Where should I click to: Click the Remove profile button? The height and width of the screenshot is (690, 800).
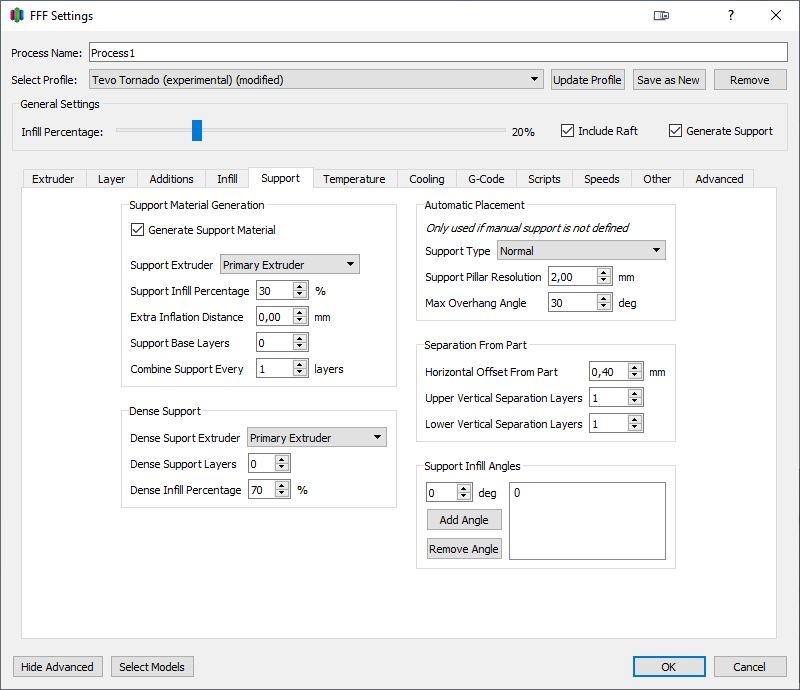click(x=749, y=80)
